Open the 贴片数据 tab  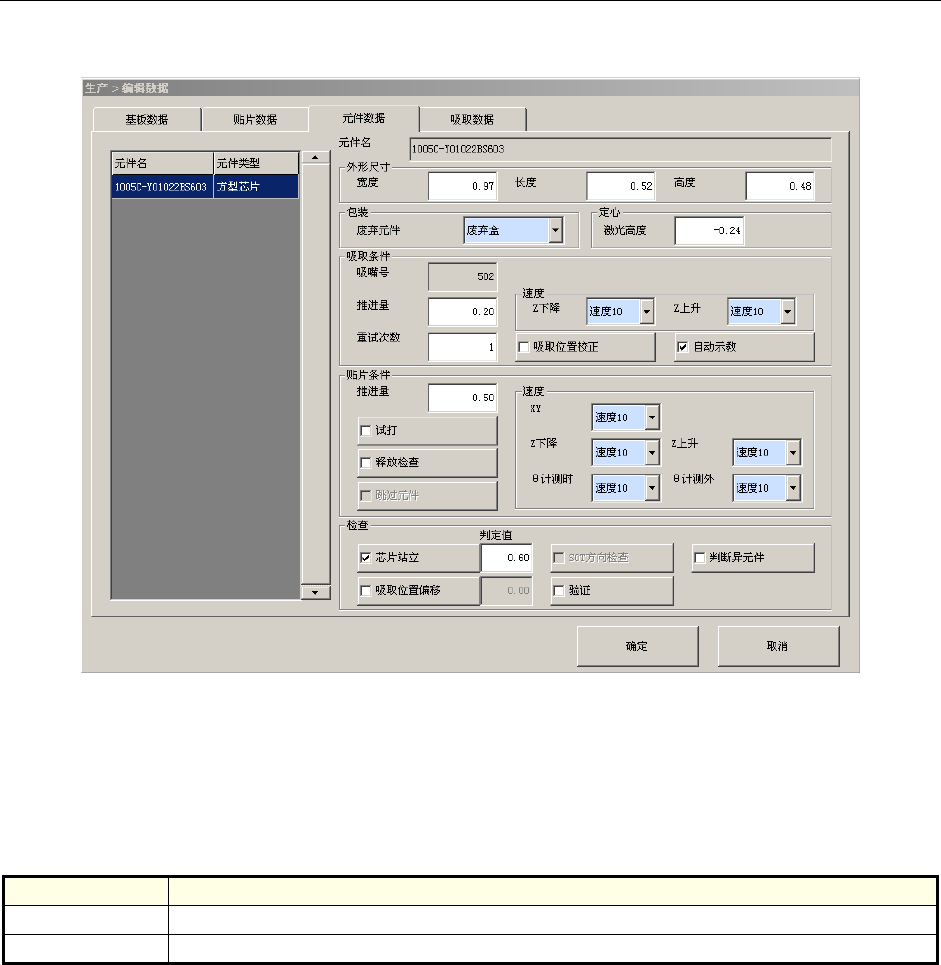coord(255,119)
